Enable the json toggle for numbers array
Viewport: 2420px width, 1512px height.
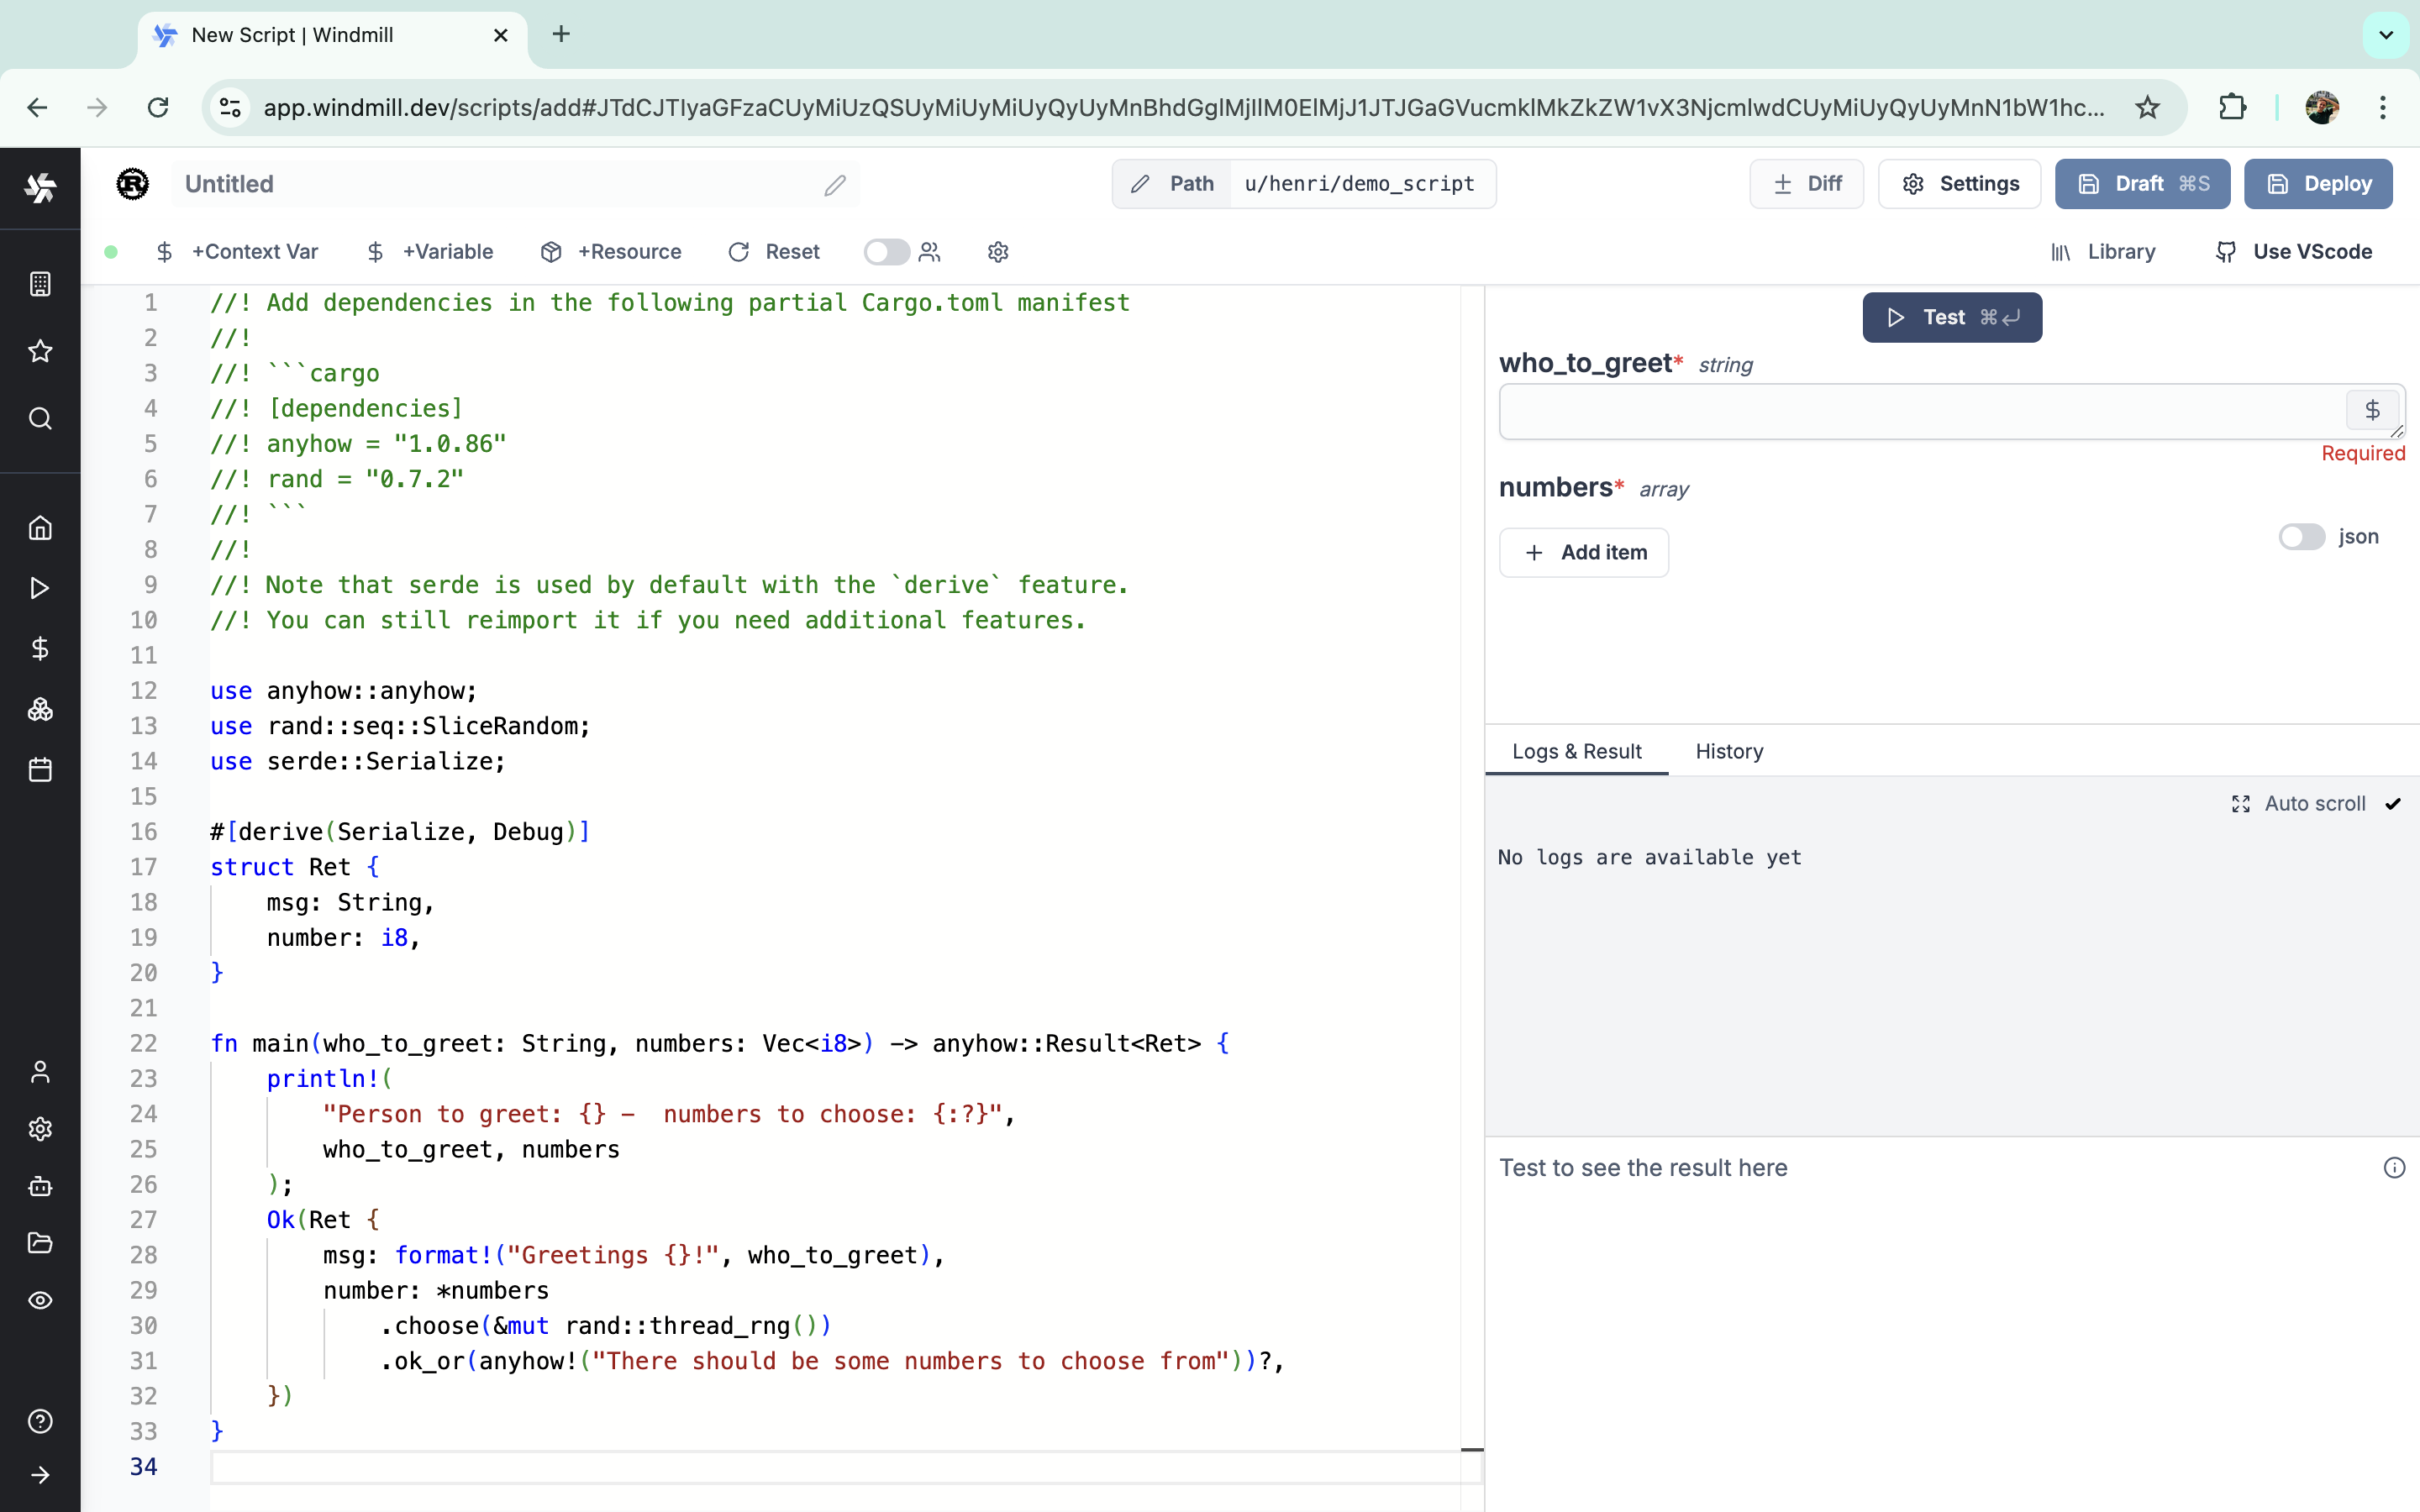click(x=2301, y=537)
